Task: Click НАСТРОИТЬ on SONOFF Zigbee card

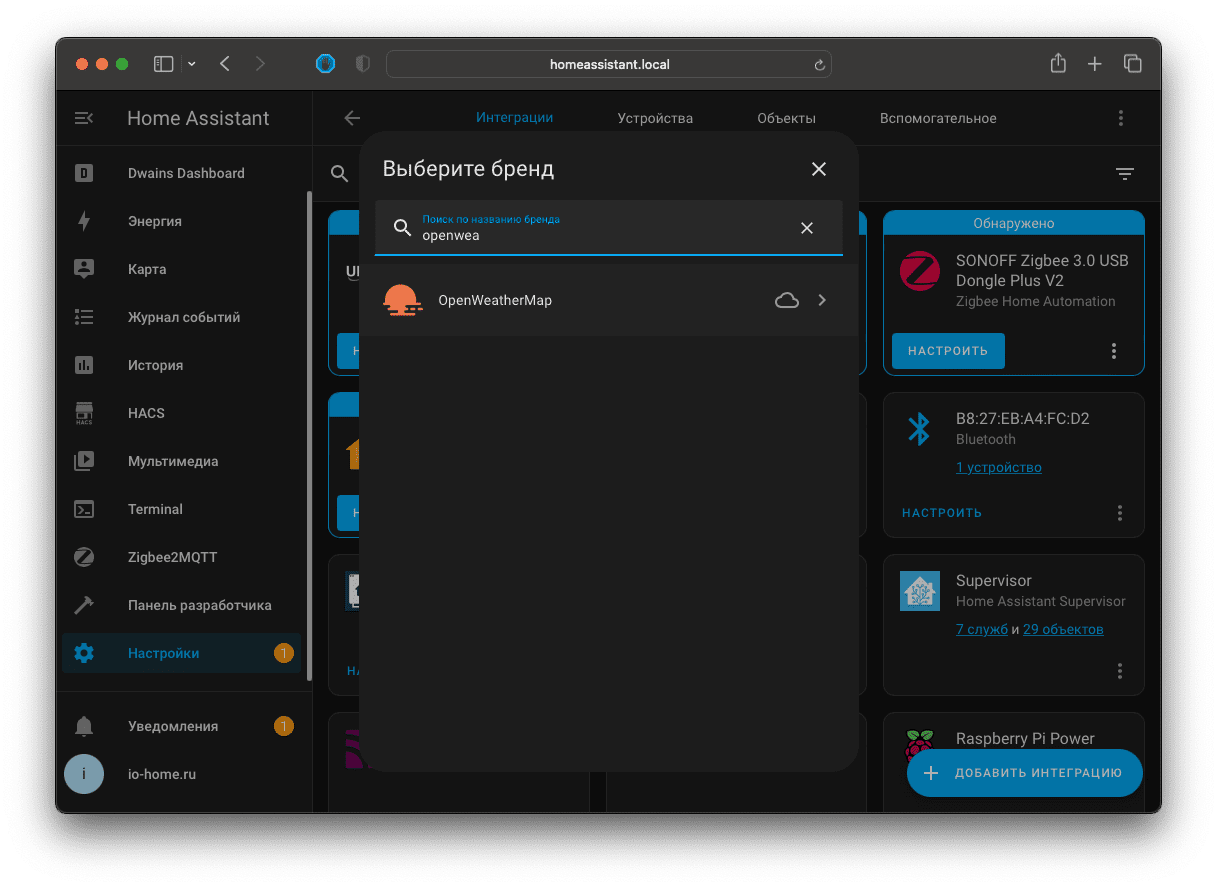Action: [948, 351]
